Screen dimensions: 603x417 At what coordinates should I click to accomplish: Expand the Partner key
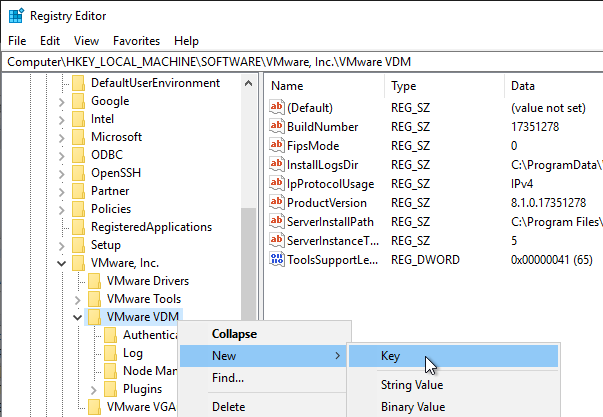62,192
